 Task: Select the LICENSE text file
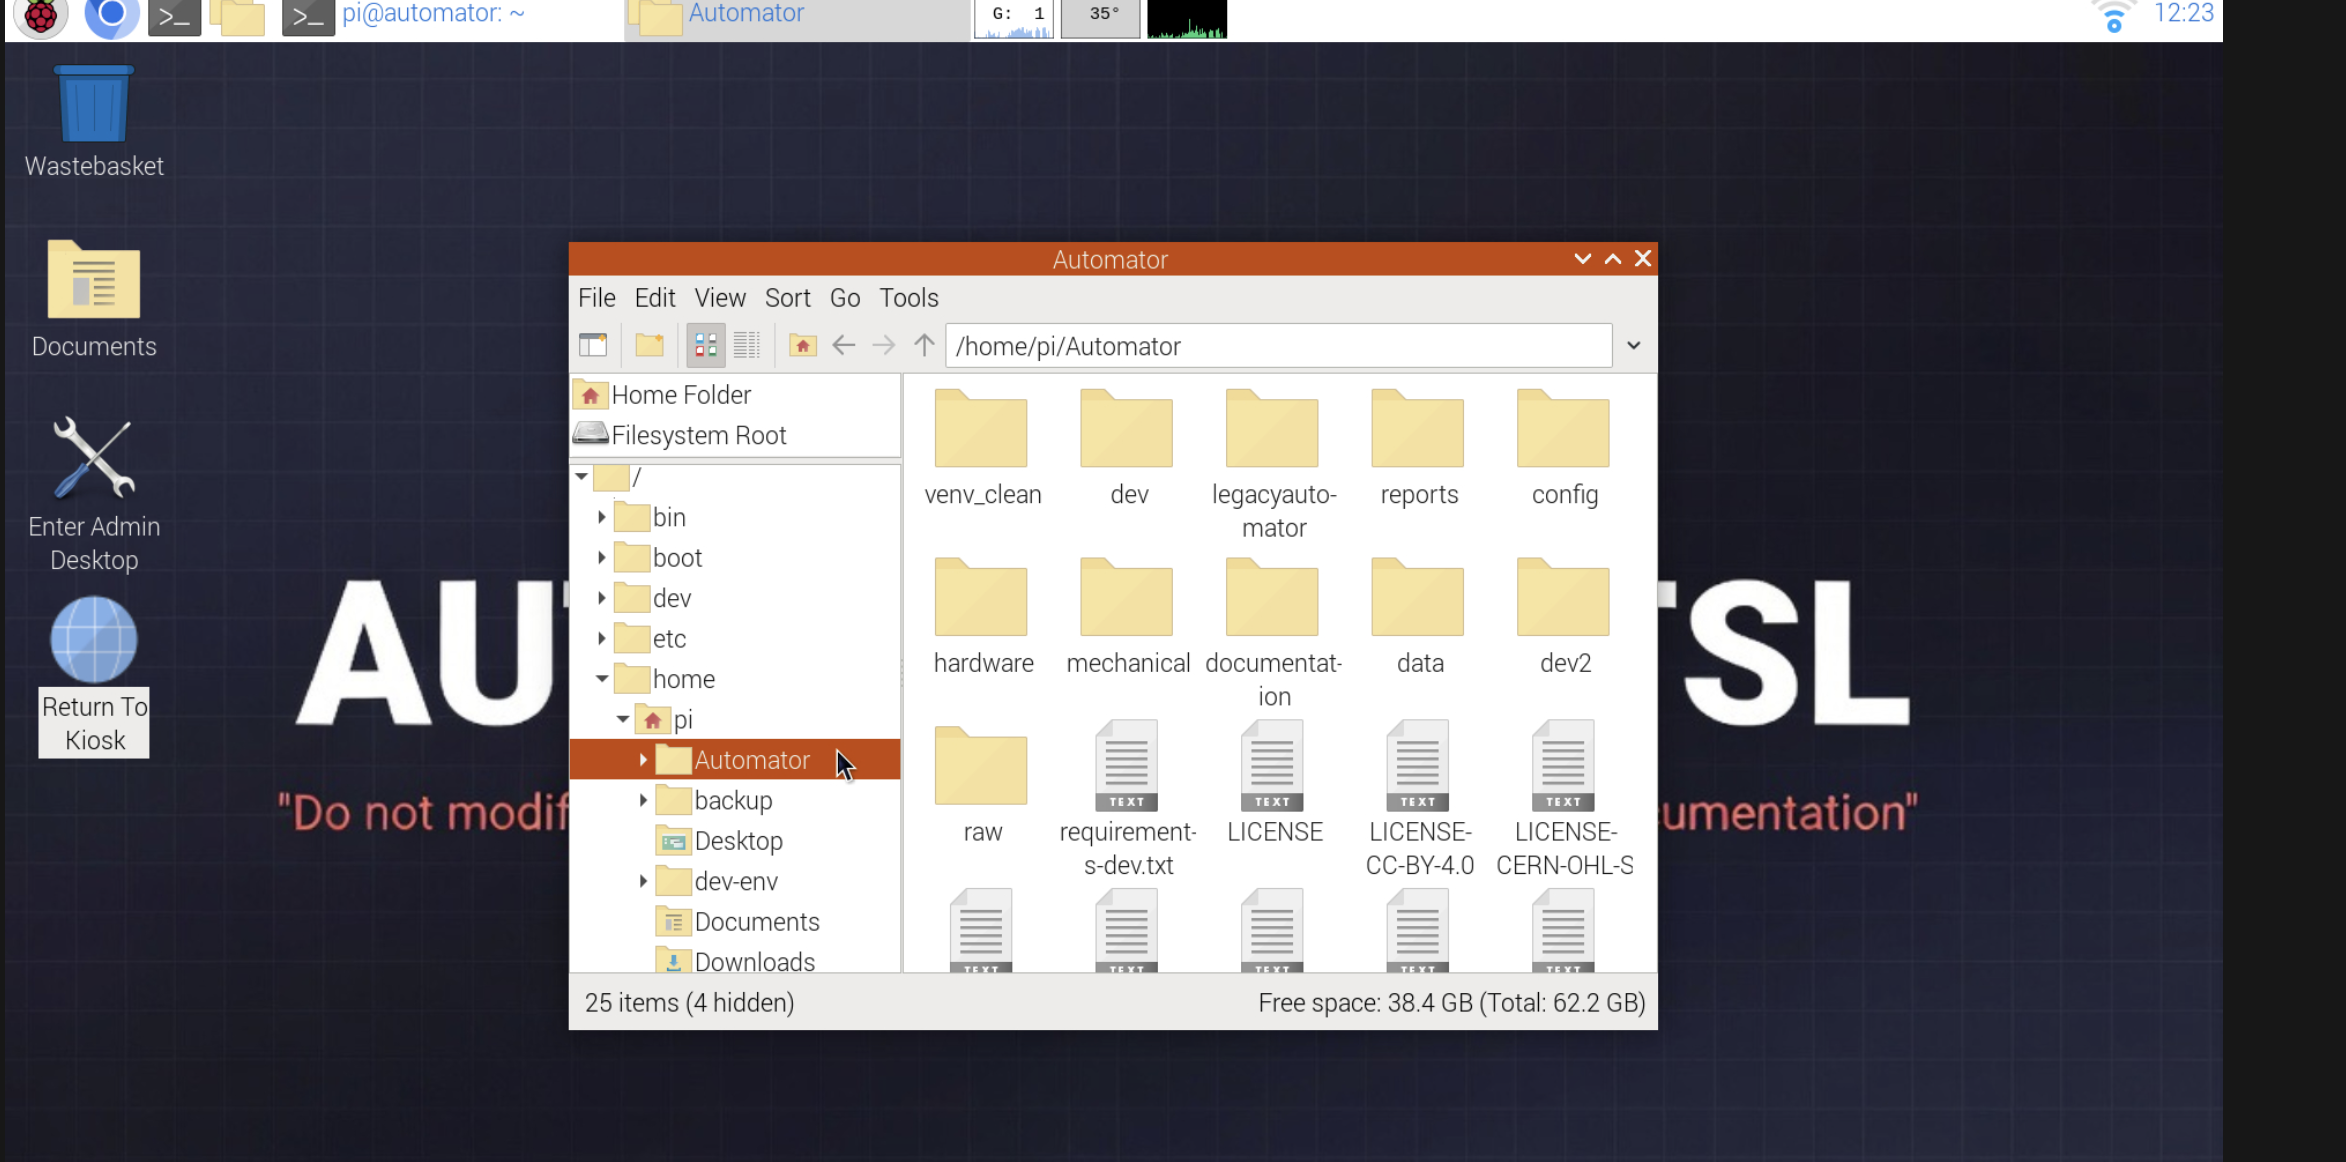tap(1273, 784)
